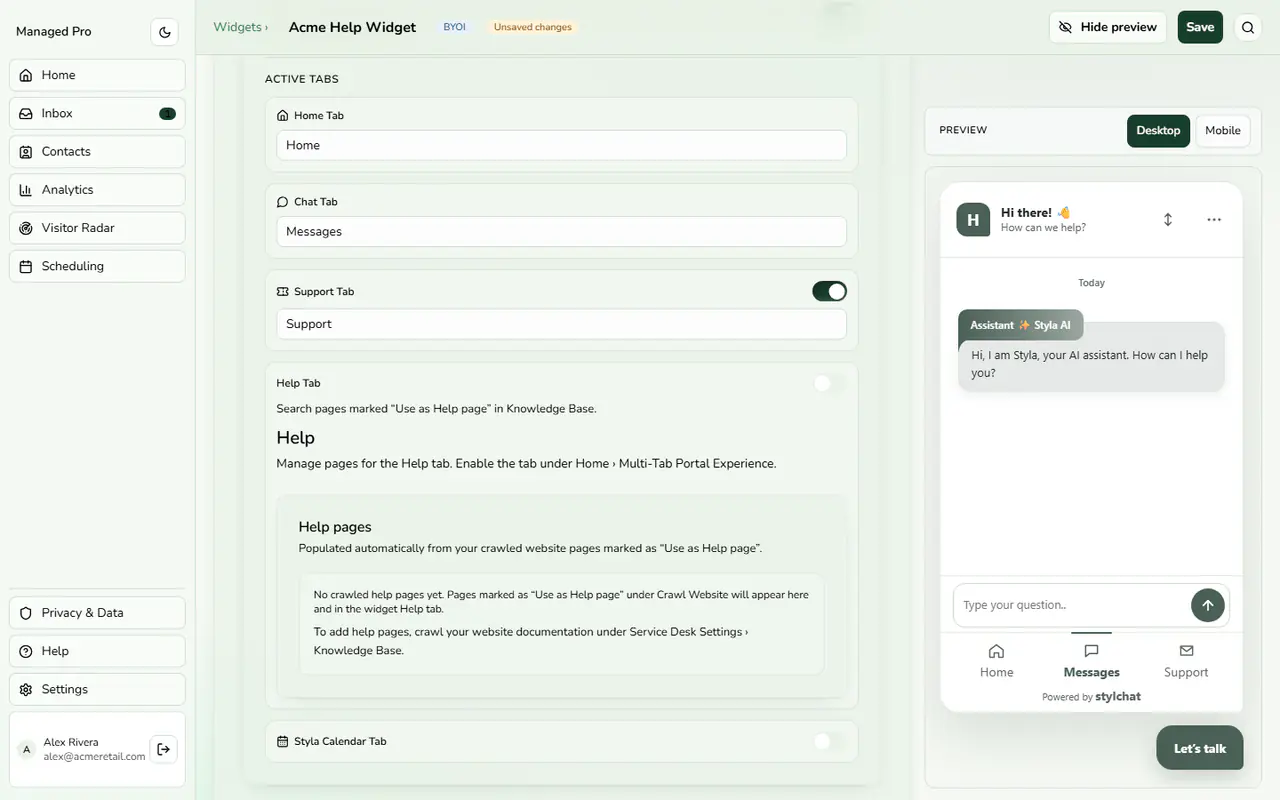Open search with magnifier icon
Viewport: 1280px width, 800px height.
[x=1248, y=28]
